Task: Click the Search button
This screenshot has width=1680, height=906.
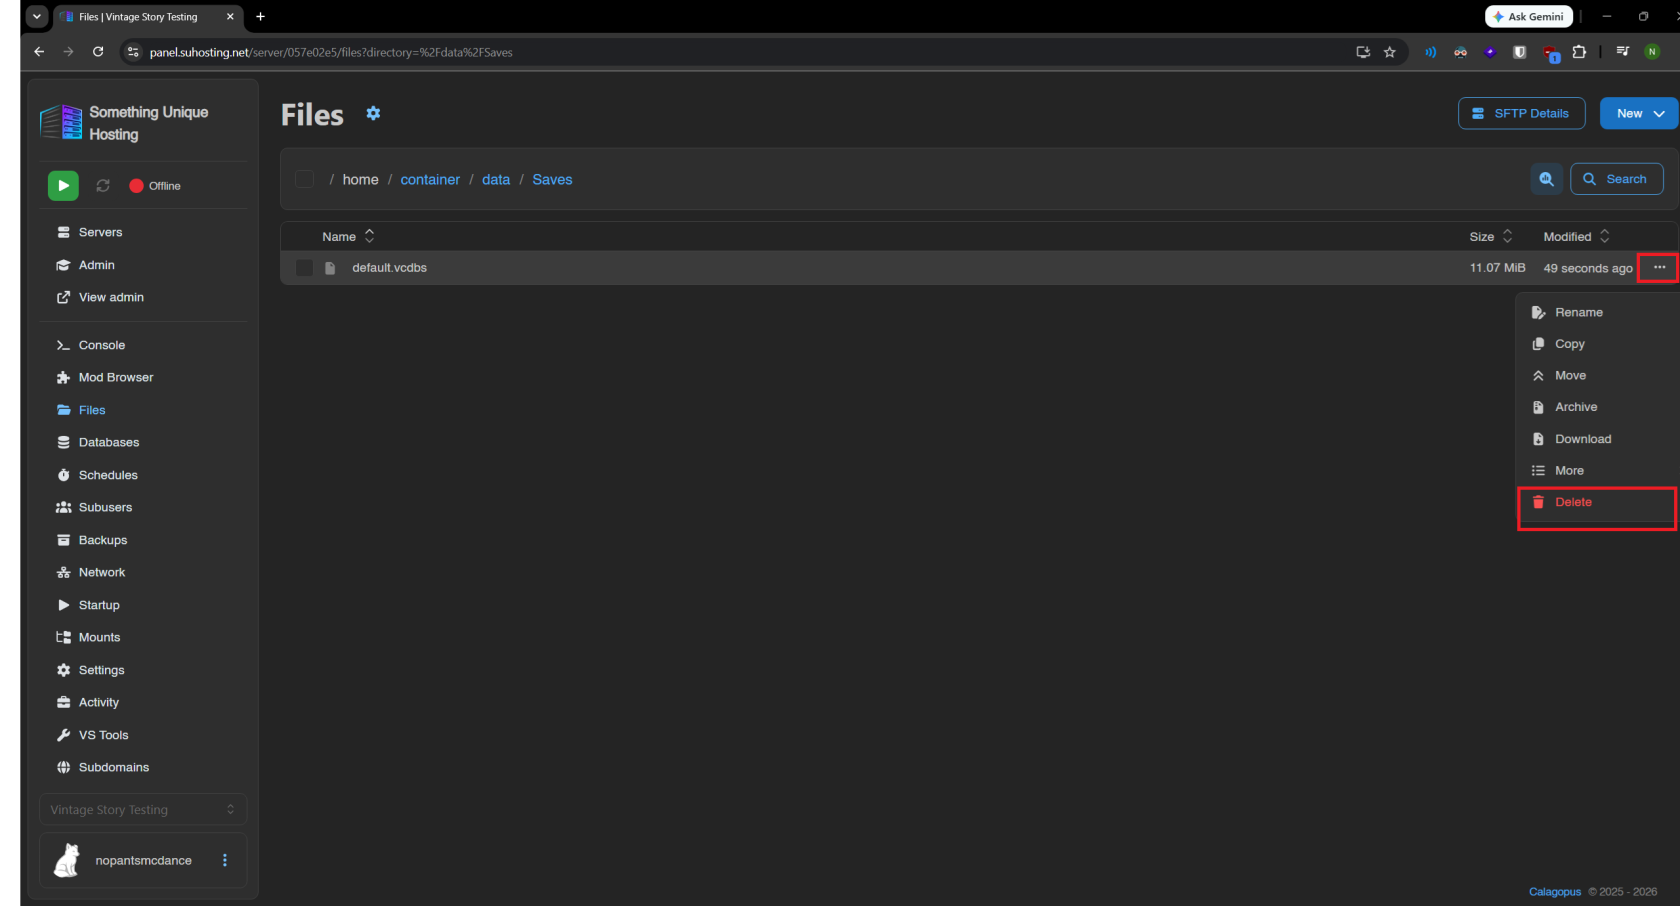Action: click(1616, 179)
